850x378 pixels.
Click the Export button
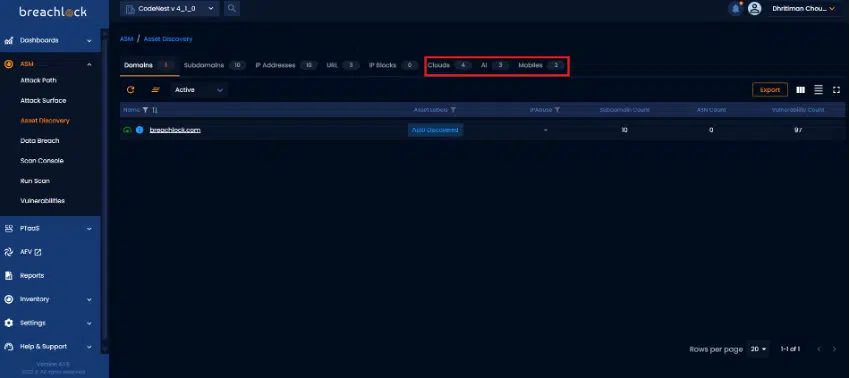tap(770, 90)
